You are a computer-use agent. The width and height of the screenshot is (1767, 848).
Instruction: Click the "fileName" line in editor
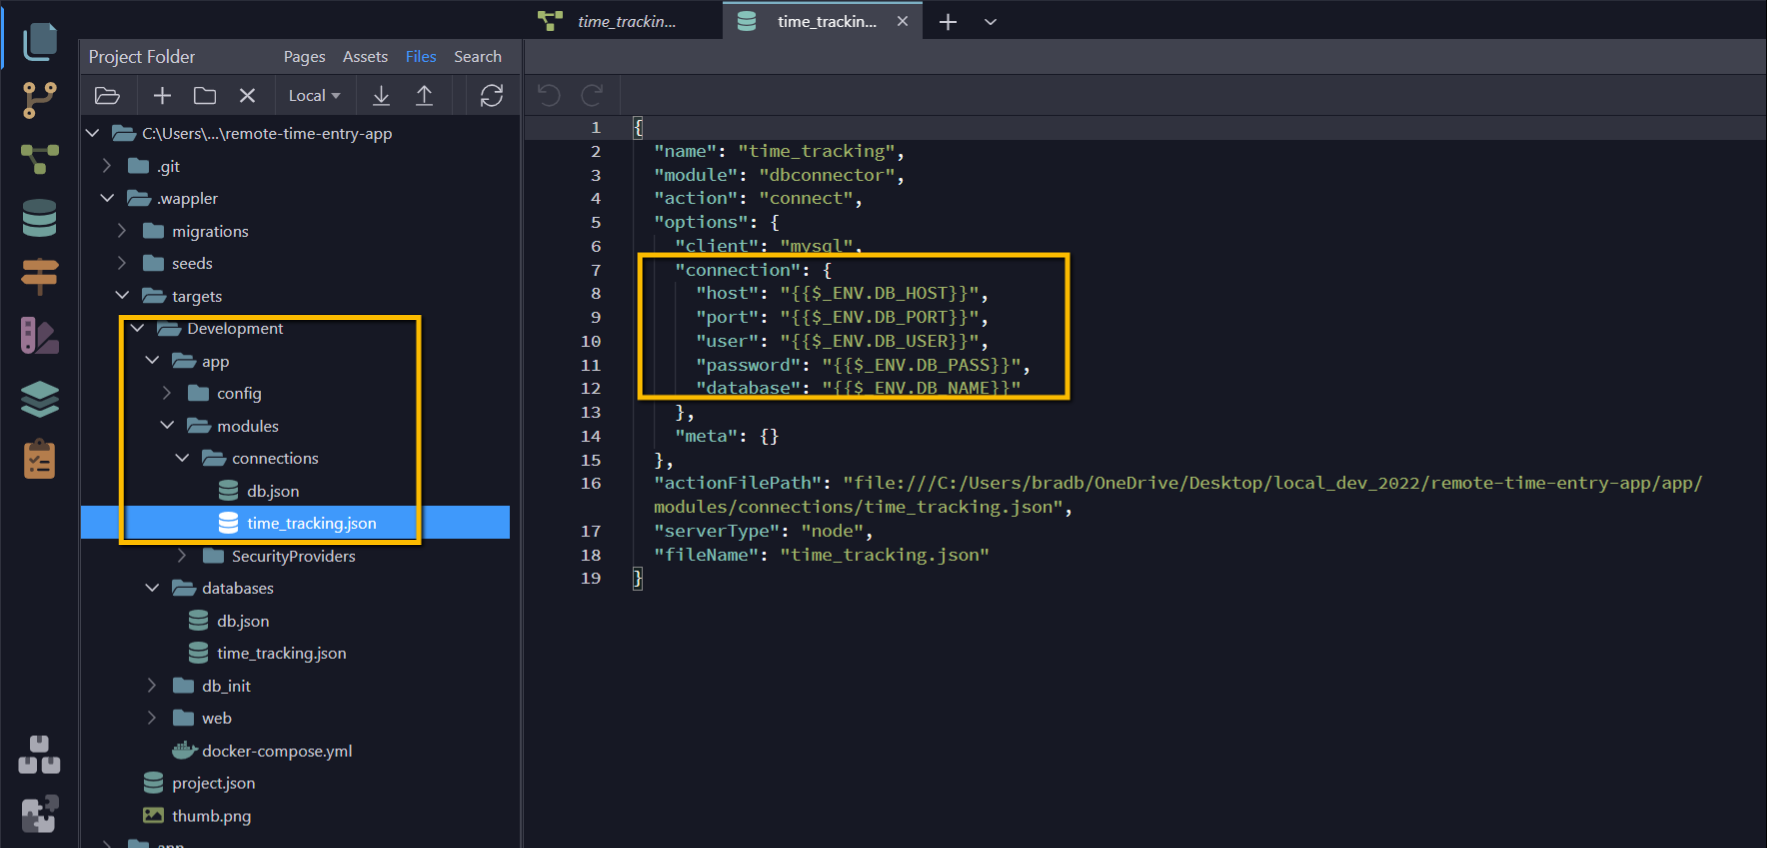pos(821,555)
